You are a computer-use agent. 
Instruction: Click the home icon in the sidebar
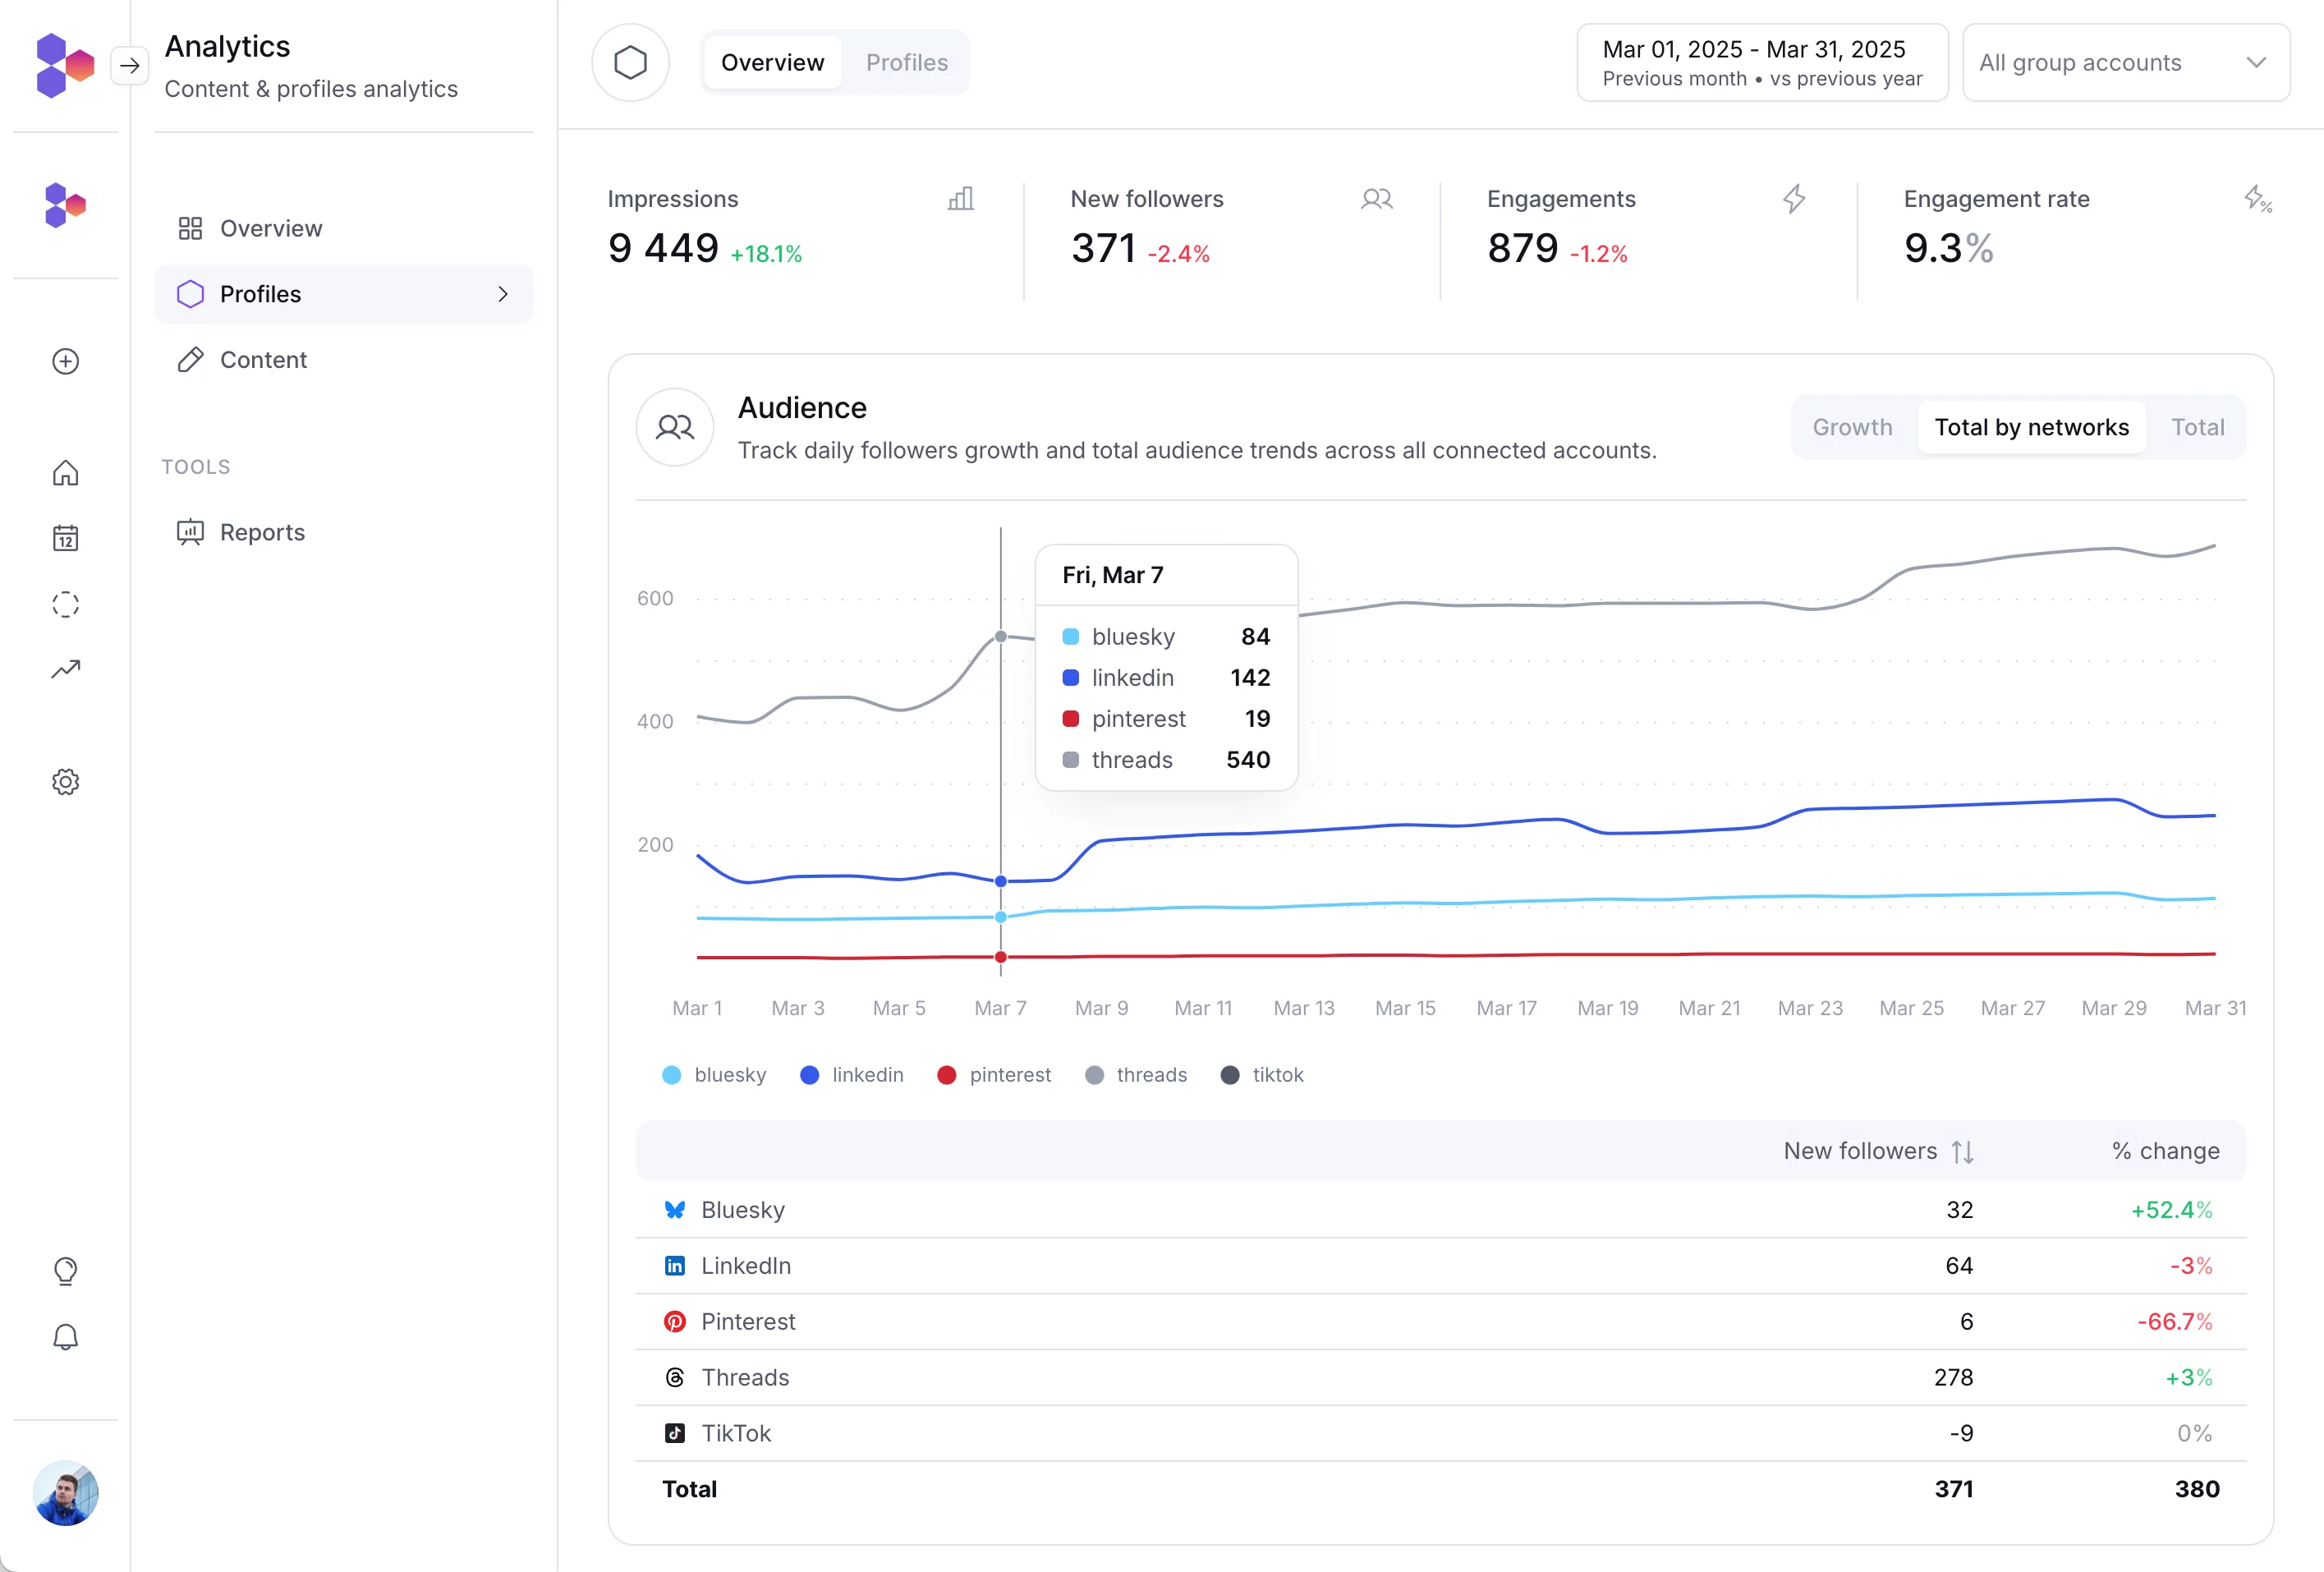coord(65,472)
